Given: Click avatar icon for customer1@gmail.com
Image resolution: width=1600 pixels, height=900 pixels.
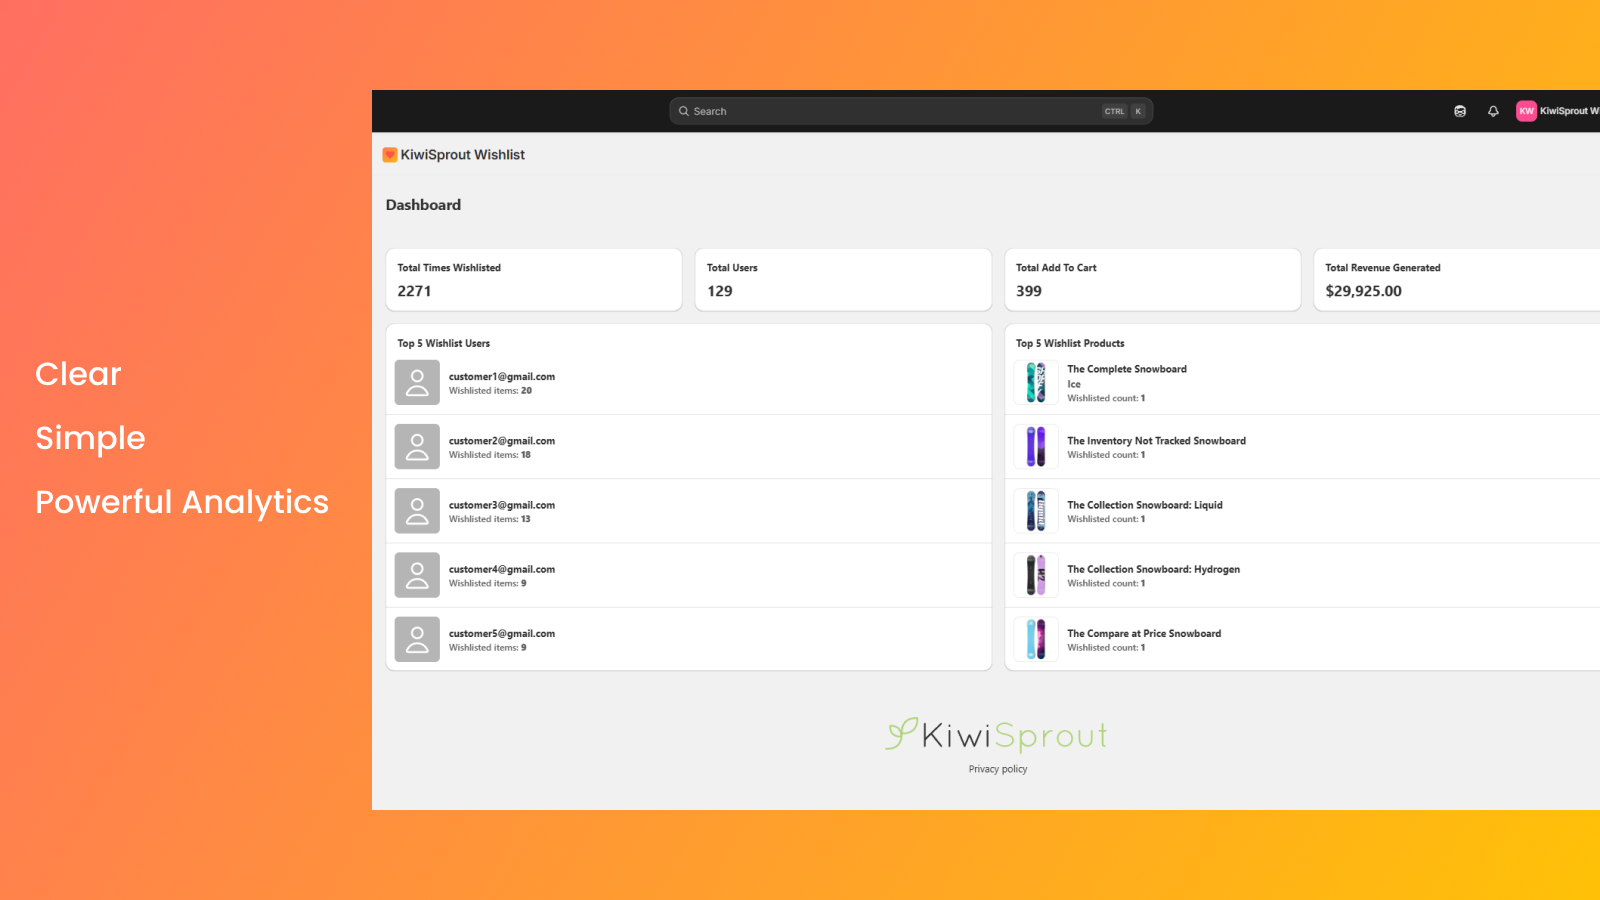Looking at the screenshot, I should (417, 383).
